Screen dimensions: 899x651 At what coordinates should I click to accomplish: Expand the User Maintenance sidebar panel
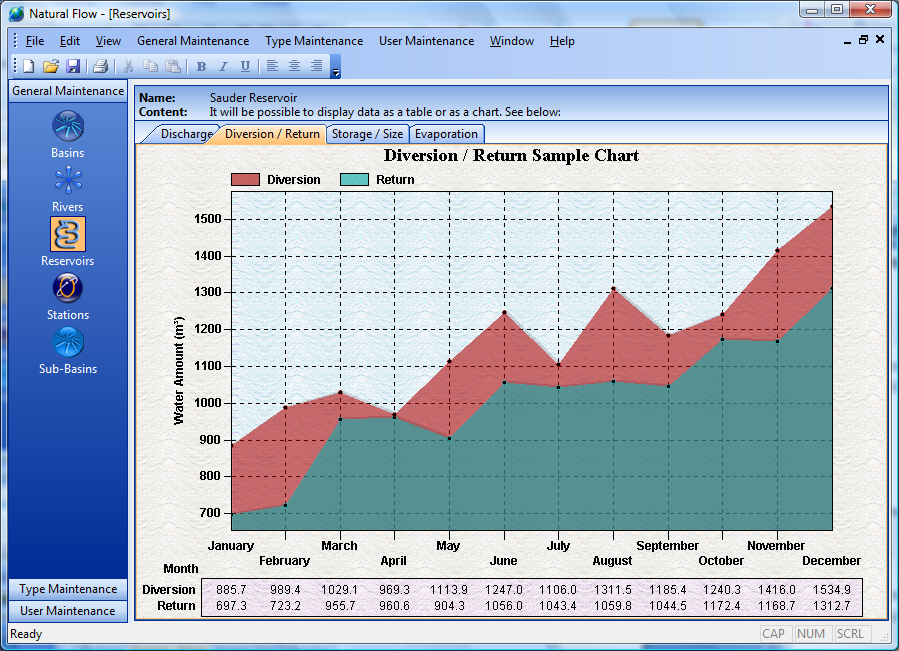pos(68,611)
